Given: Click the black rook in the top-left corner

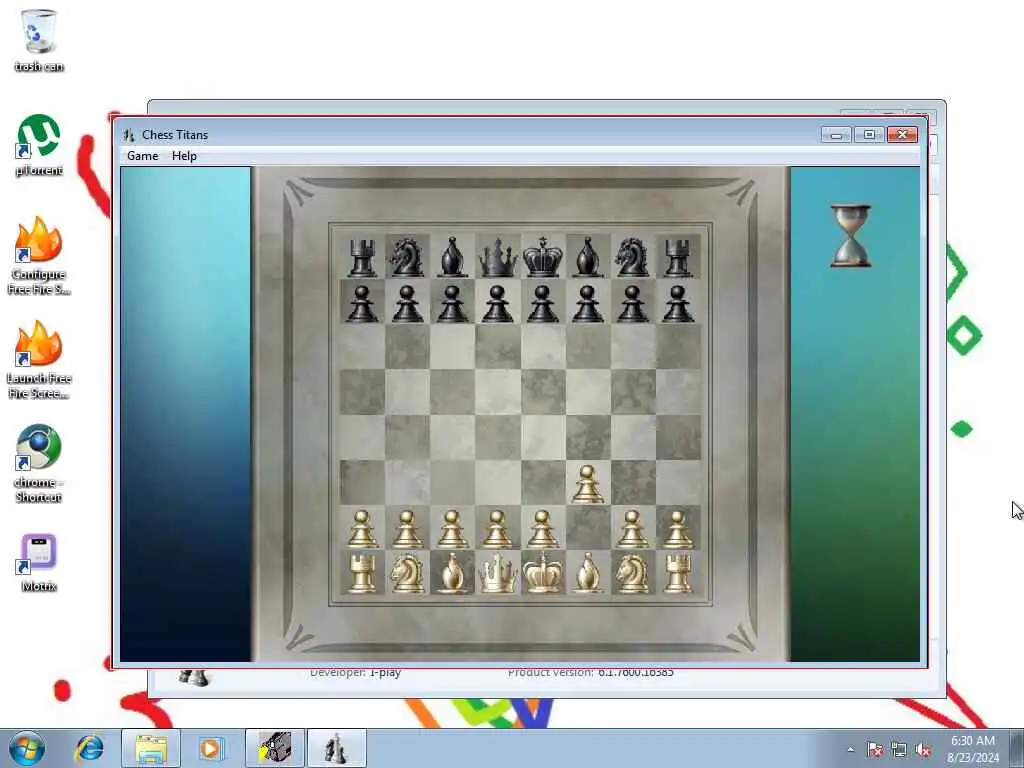Looking at the screenshot, I should coord(362,258).
